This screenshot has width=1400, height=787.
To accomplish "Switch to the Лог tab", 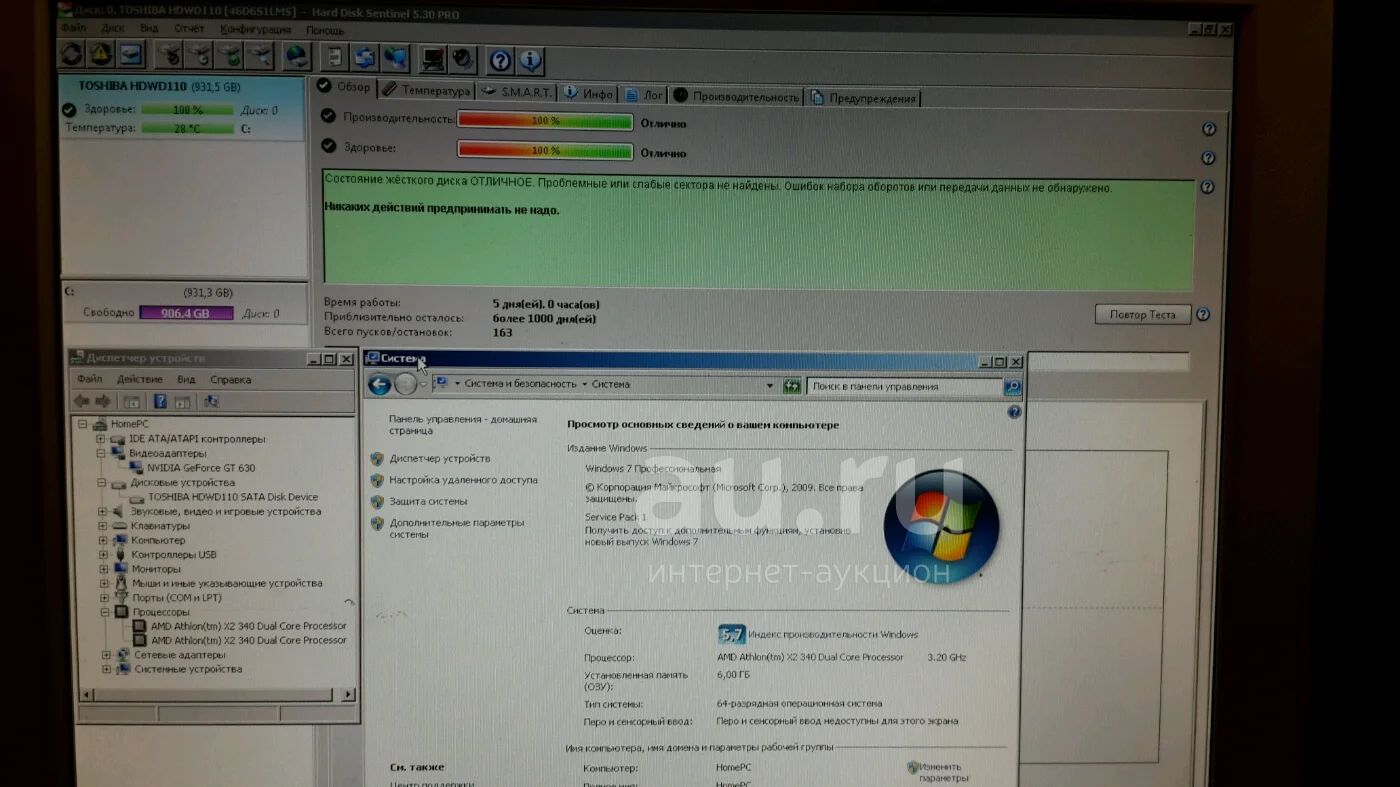I will click(x=644, y=95).
